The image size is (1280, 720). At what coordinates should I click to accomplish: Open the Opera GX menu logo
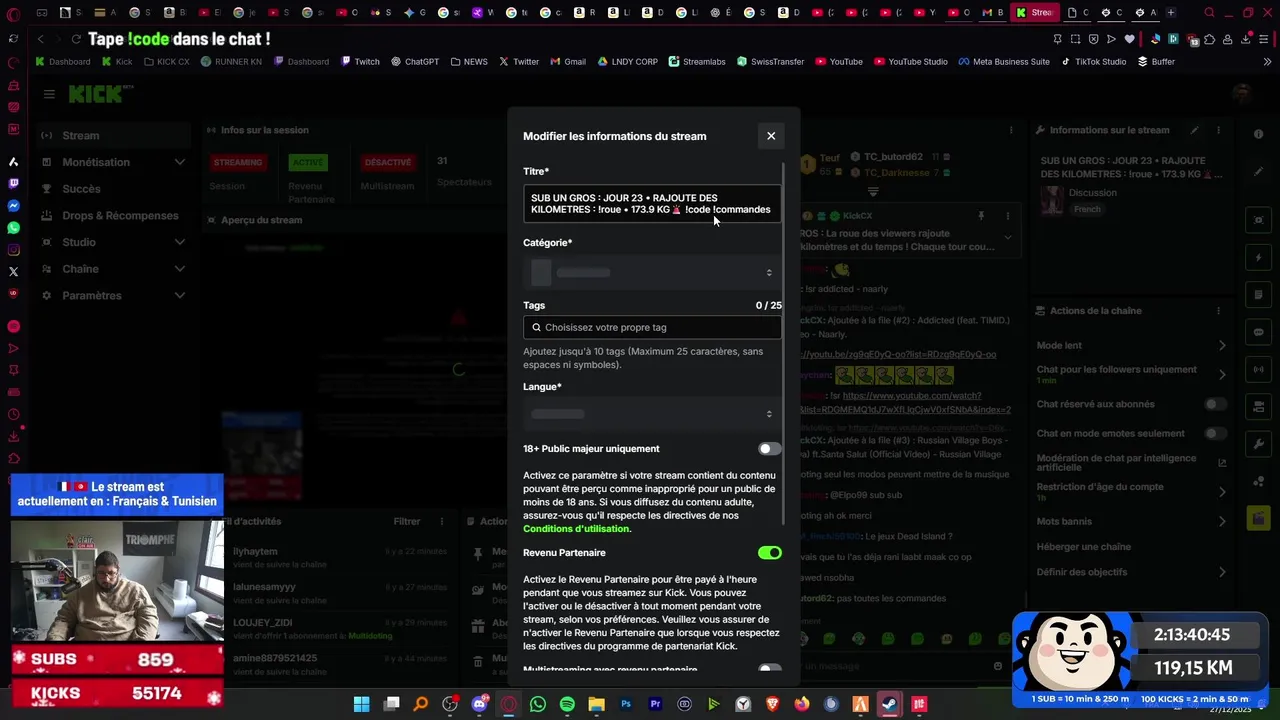(13, 14)
